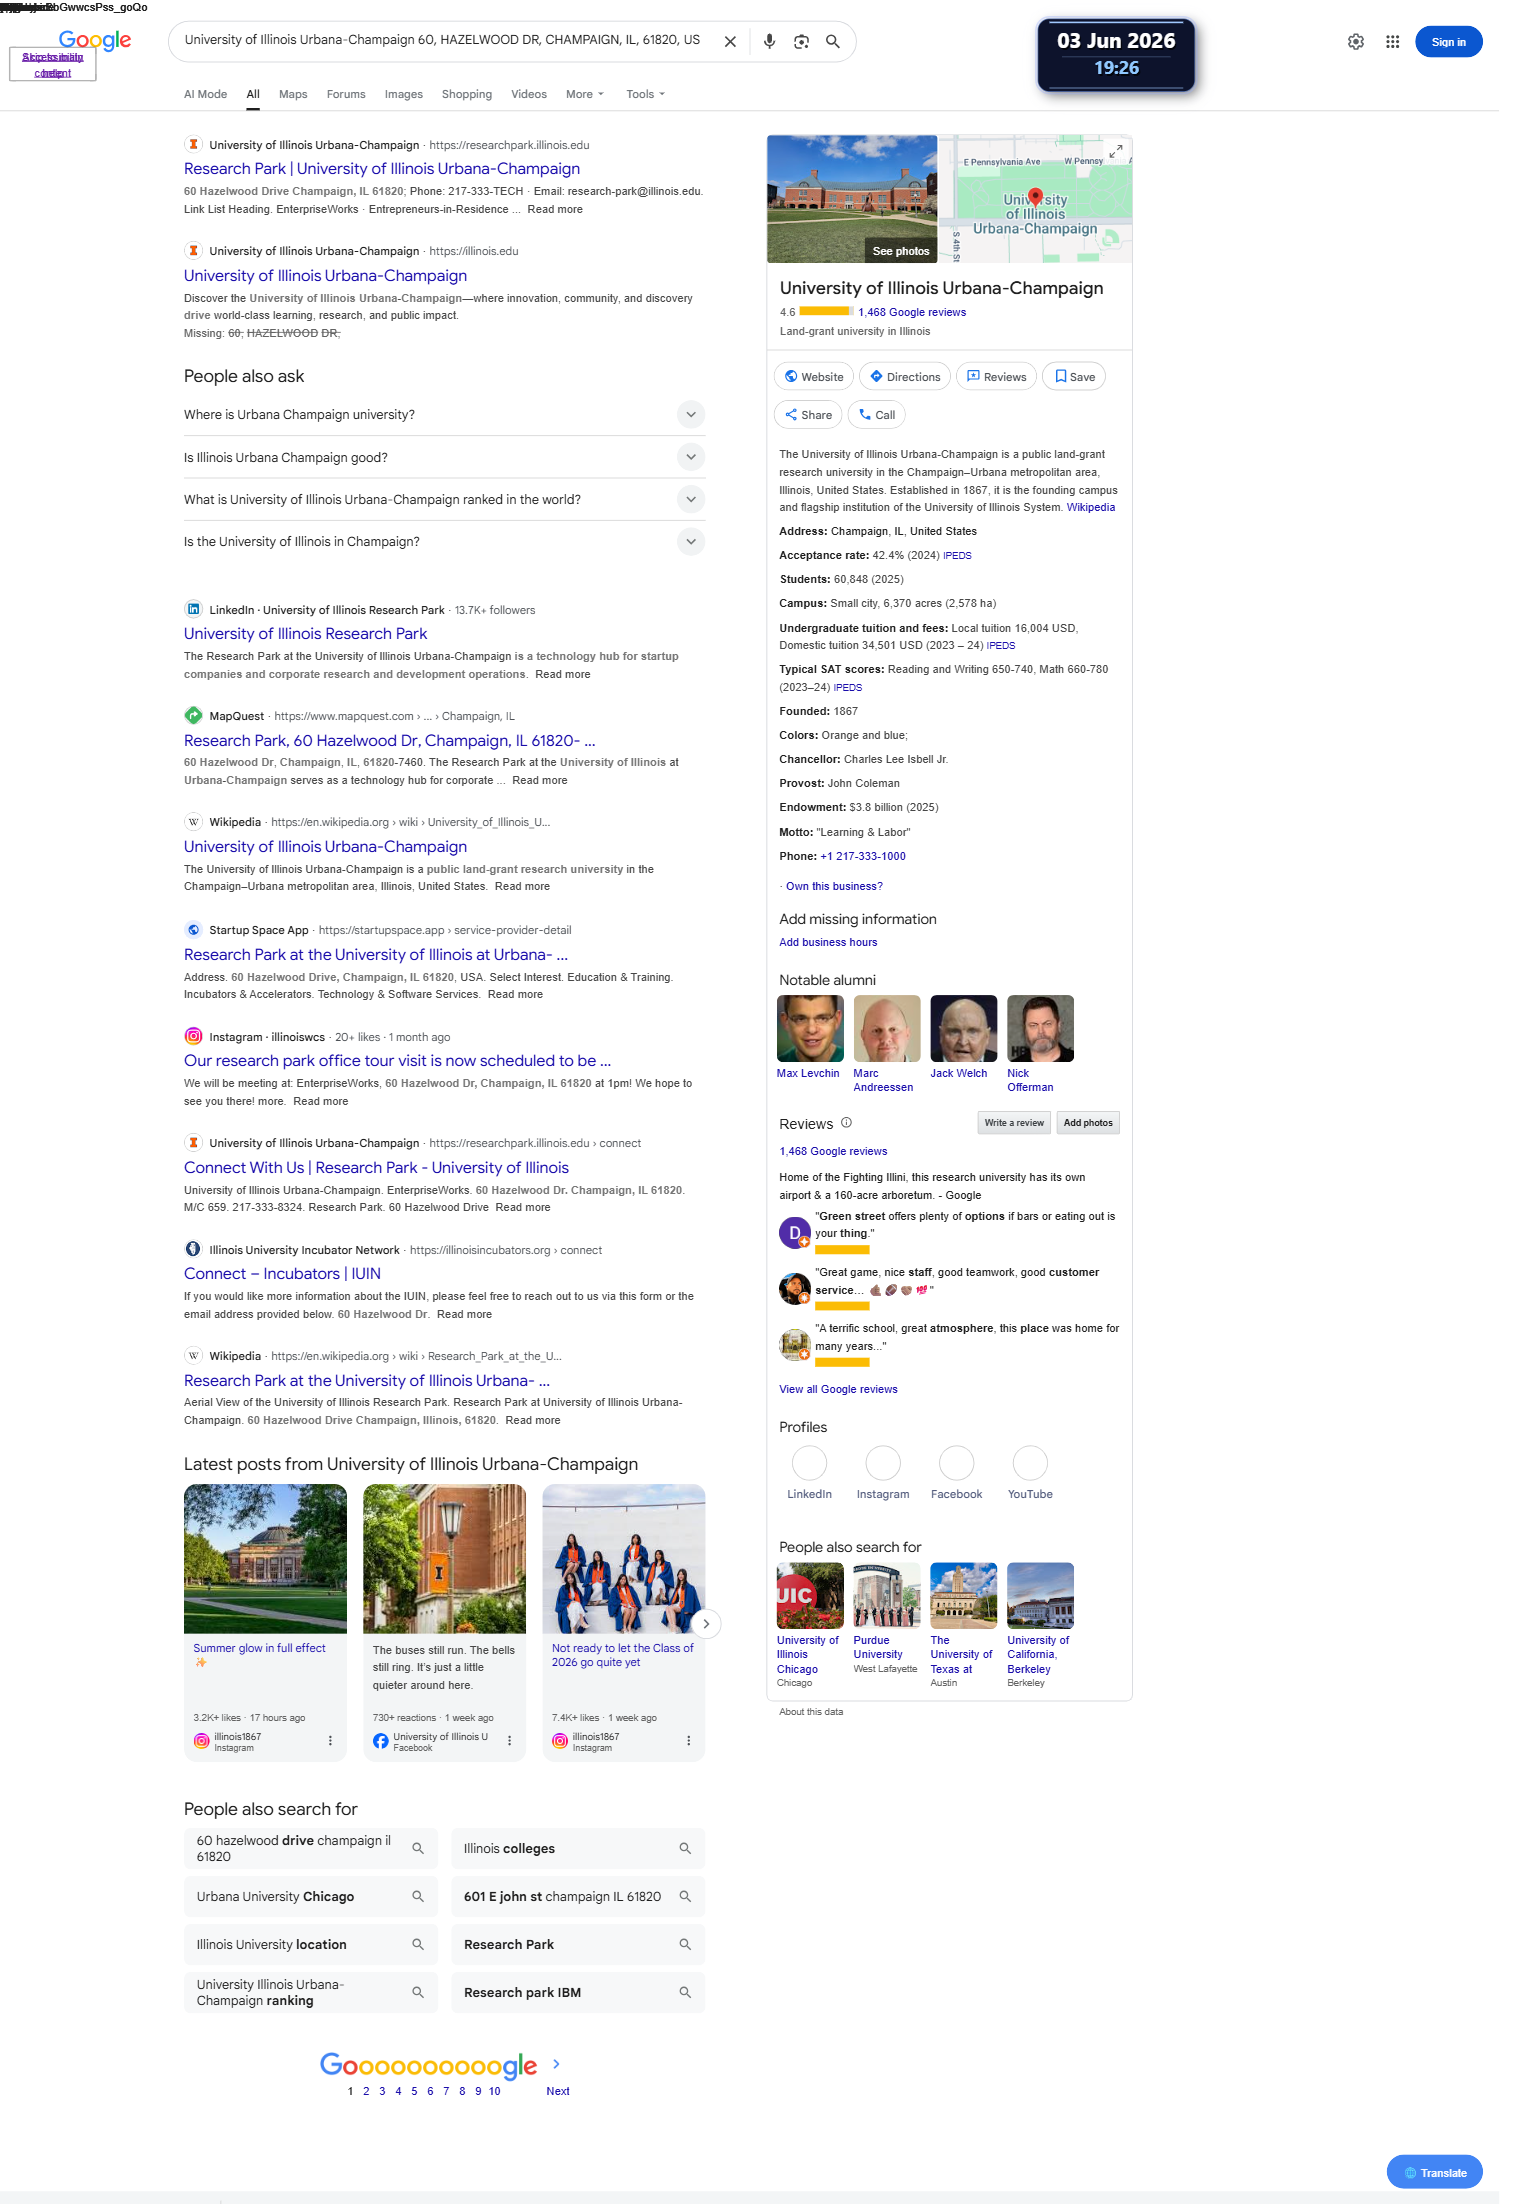This screenshot has height=2204, width=1517.
Task: Clear the search box with the X icon
Action: click(730, 42)
